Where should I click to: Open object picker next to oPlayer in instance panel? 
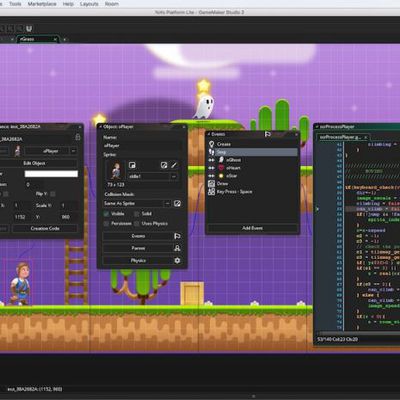tap(73, 151)
